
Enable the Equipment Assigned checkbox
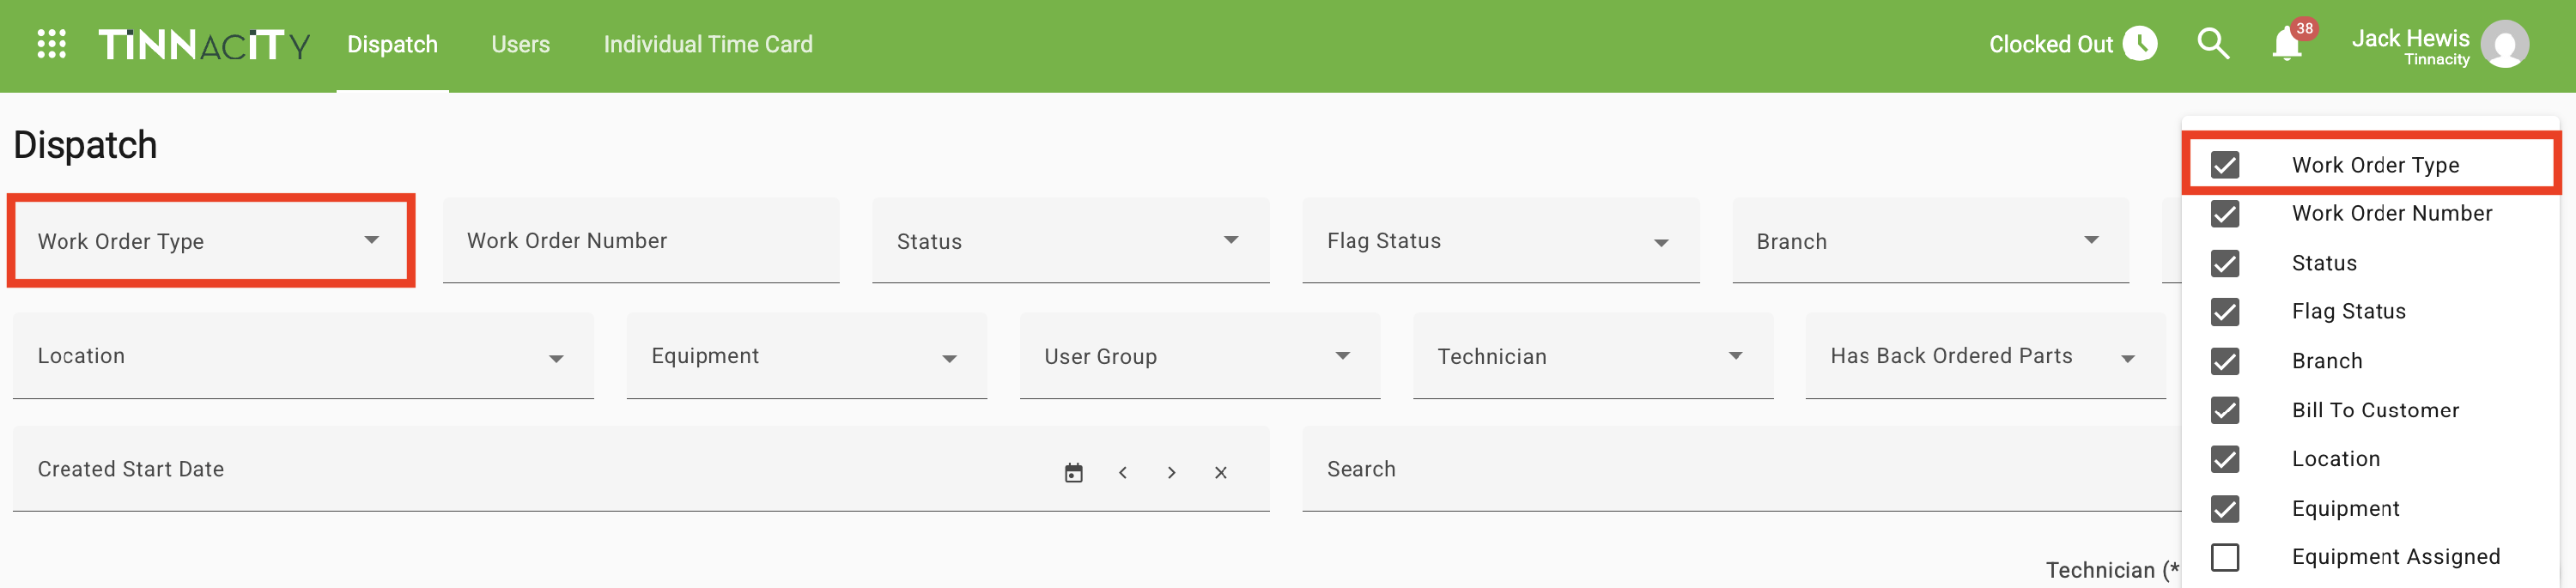2225,557
